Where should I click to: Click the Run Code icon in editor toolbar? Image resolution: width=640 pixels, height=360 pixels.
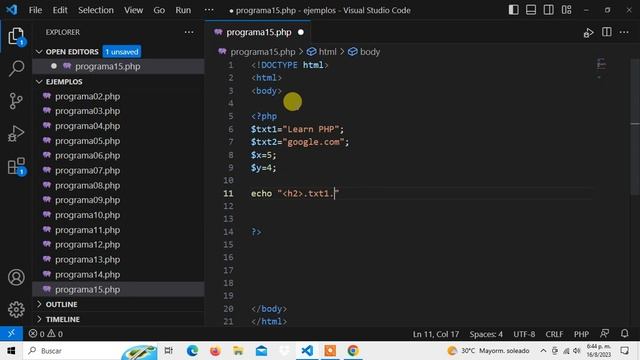[x=588, y=33]
